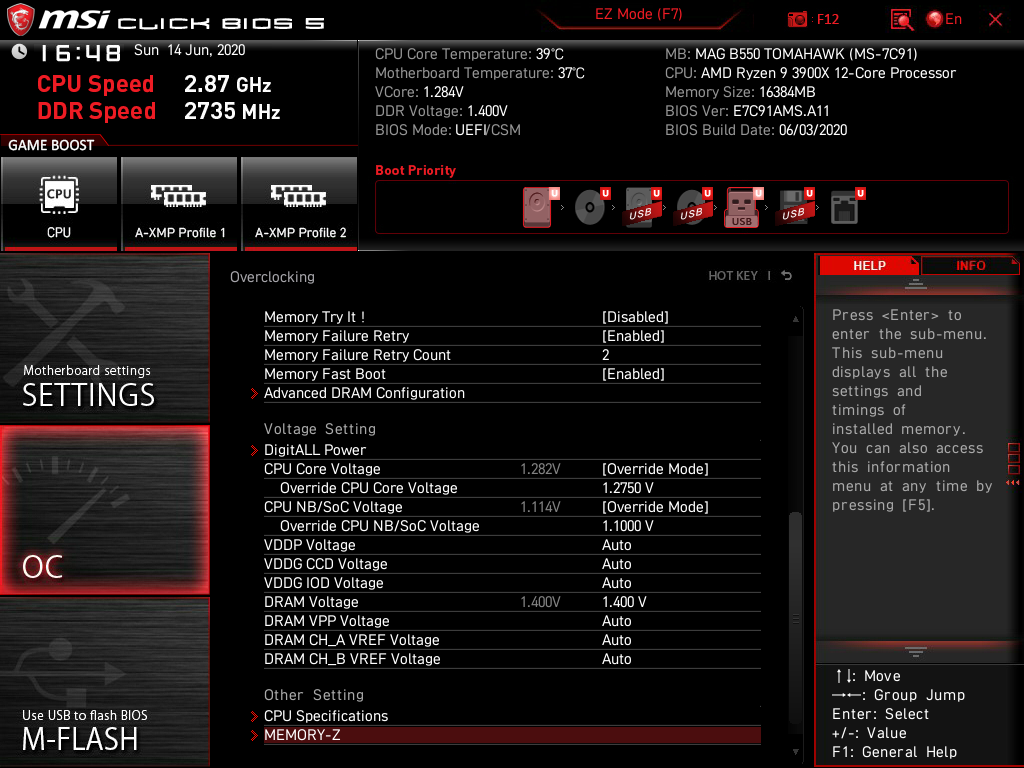Screen dimensions: 1024x768
Task: Click the CPU Core Temperature 39°C readout
Action: click(x=469, y=54)
